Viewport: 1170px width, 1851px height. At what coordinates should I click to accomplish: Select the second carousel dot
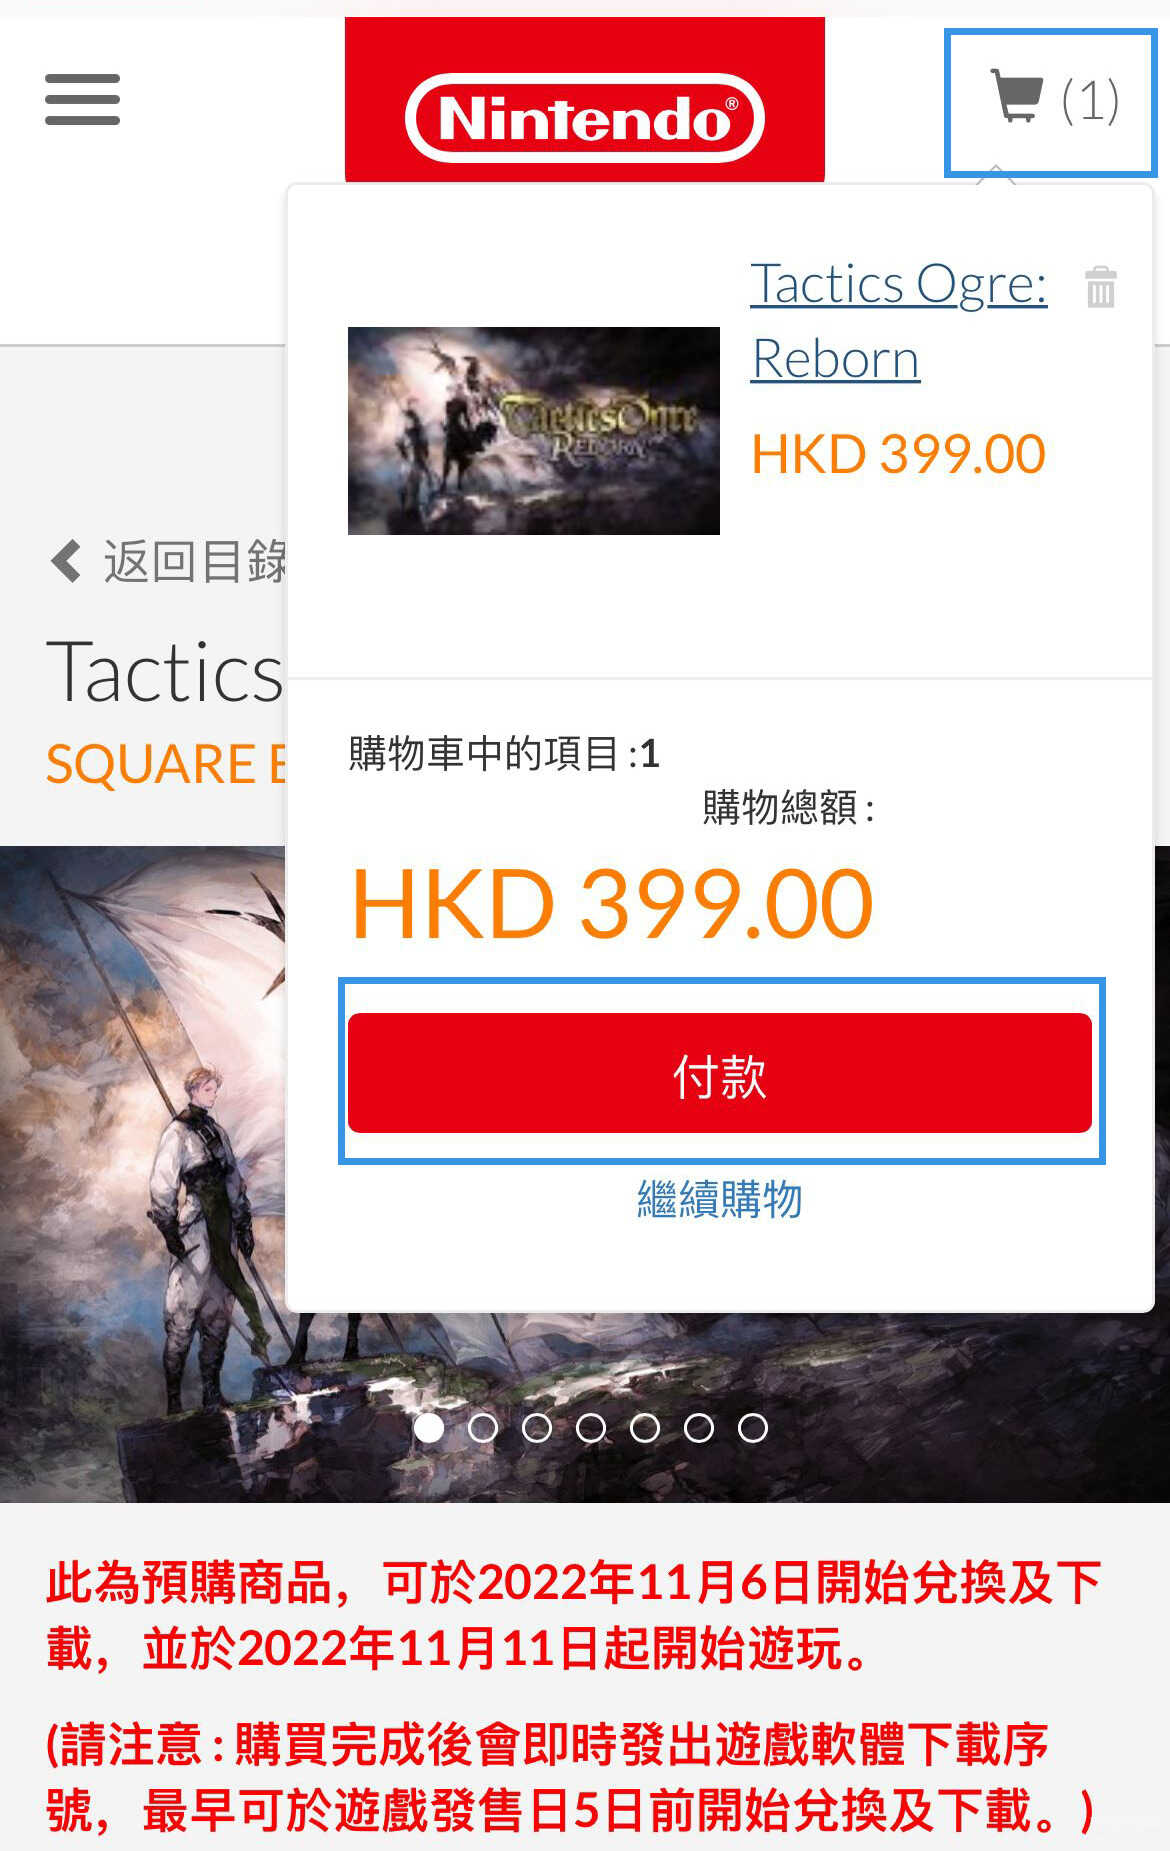pyautogui.click(x=483, y=1427)
